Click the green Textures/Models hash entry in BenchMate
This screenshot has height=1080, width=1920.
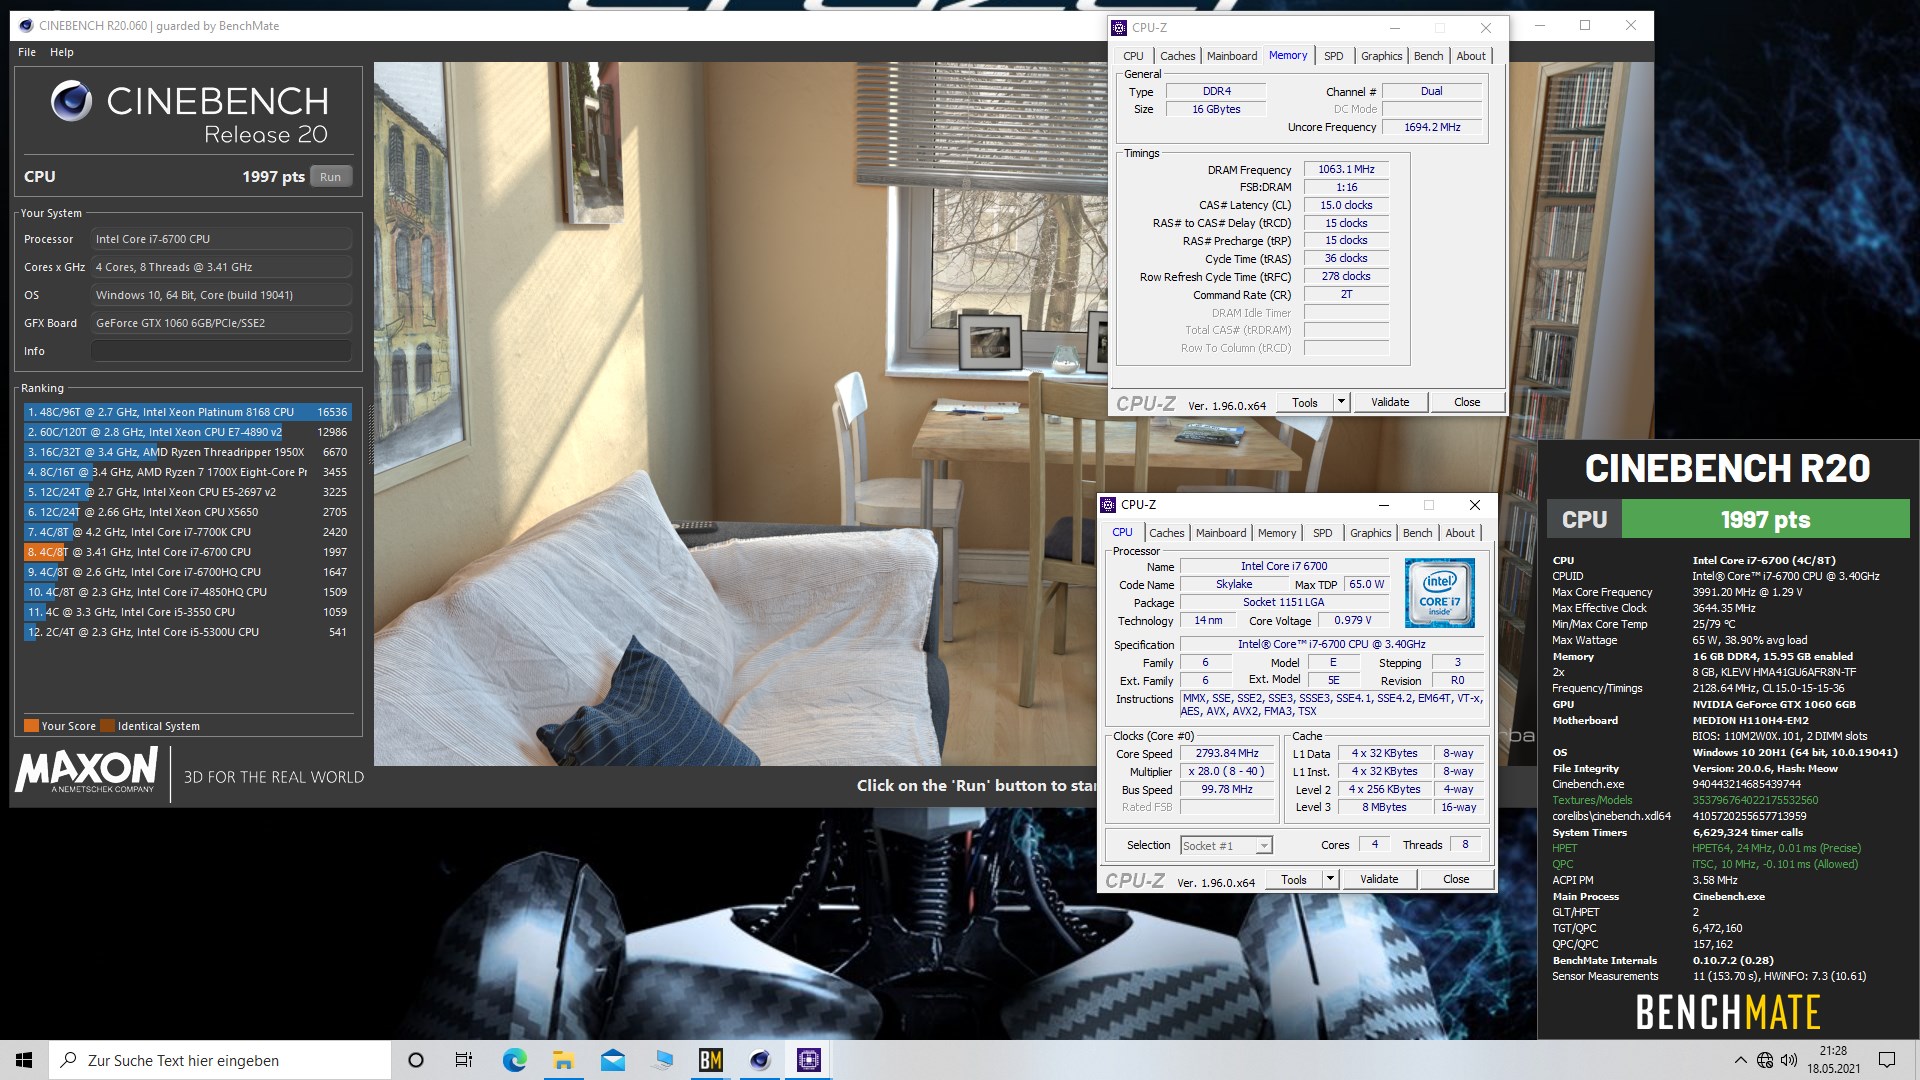tap(1755, 800)
